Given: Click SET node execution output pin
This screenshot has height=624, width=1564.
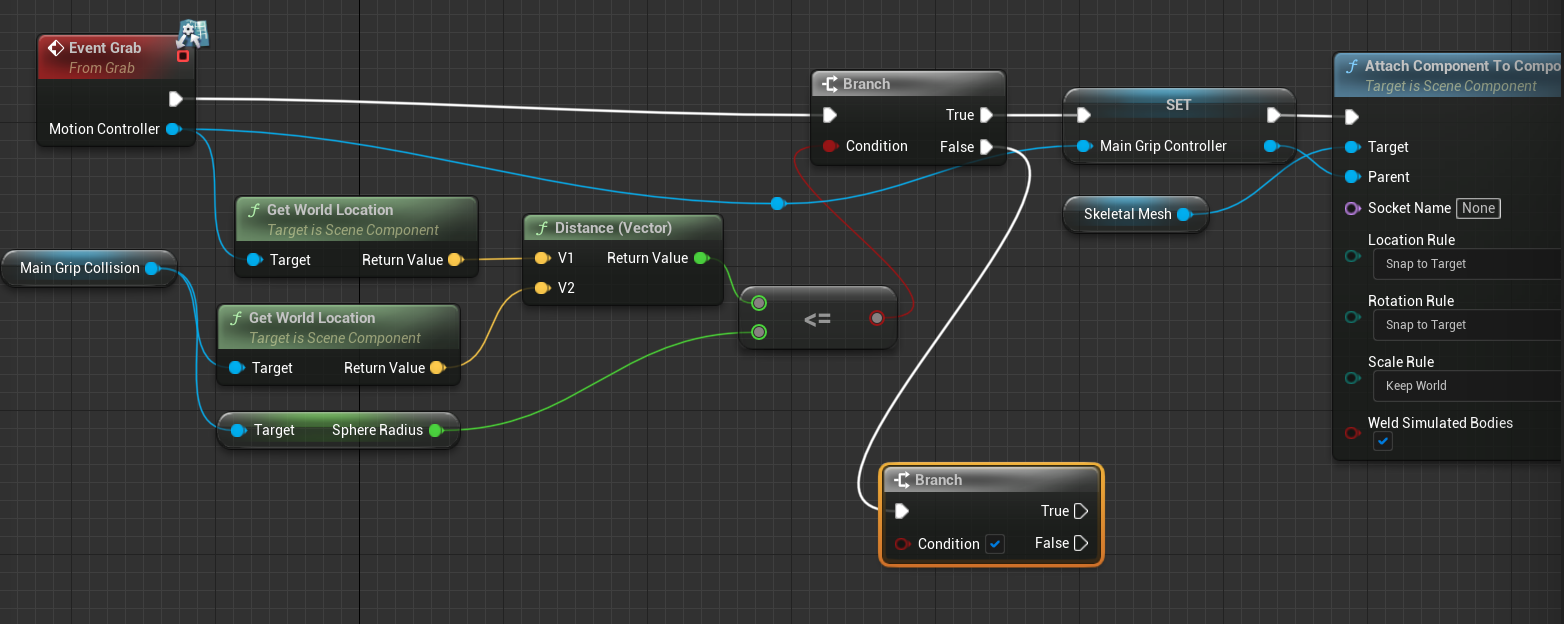Looking at the screenshot, I should pyautogui.click(x=1274, y=115).
